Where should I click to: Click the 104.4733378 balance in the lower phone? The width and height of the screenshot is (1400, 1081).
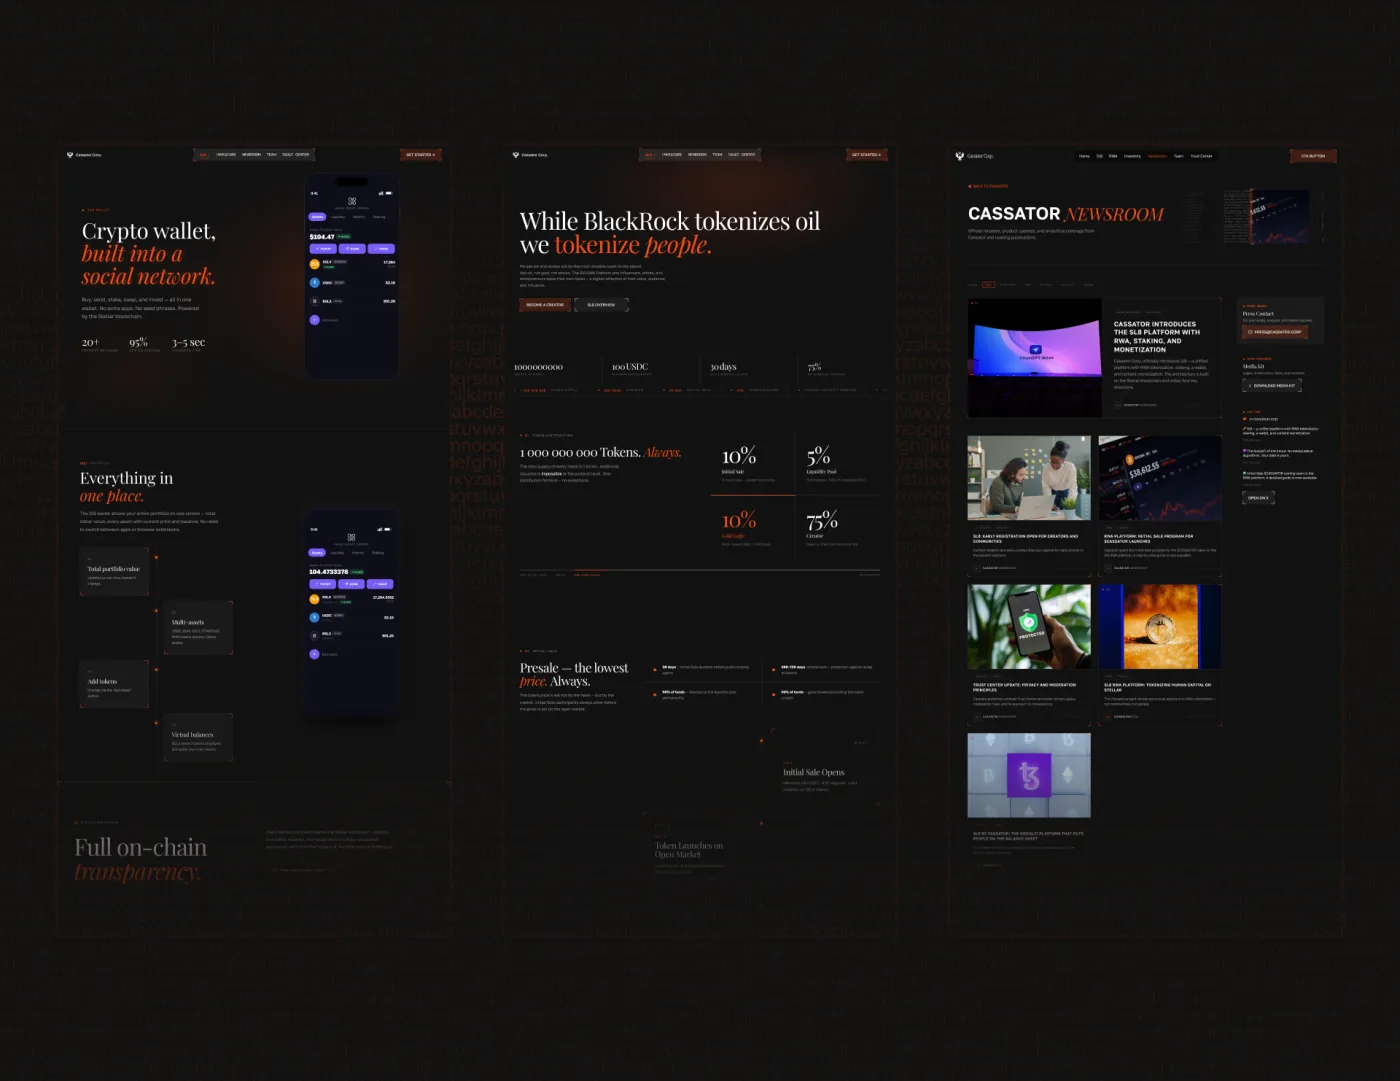[x=329, y=572]
